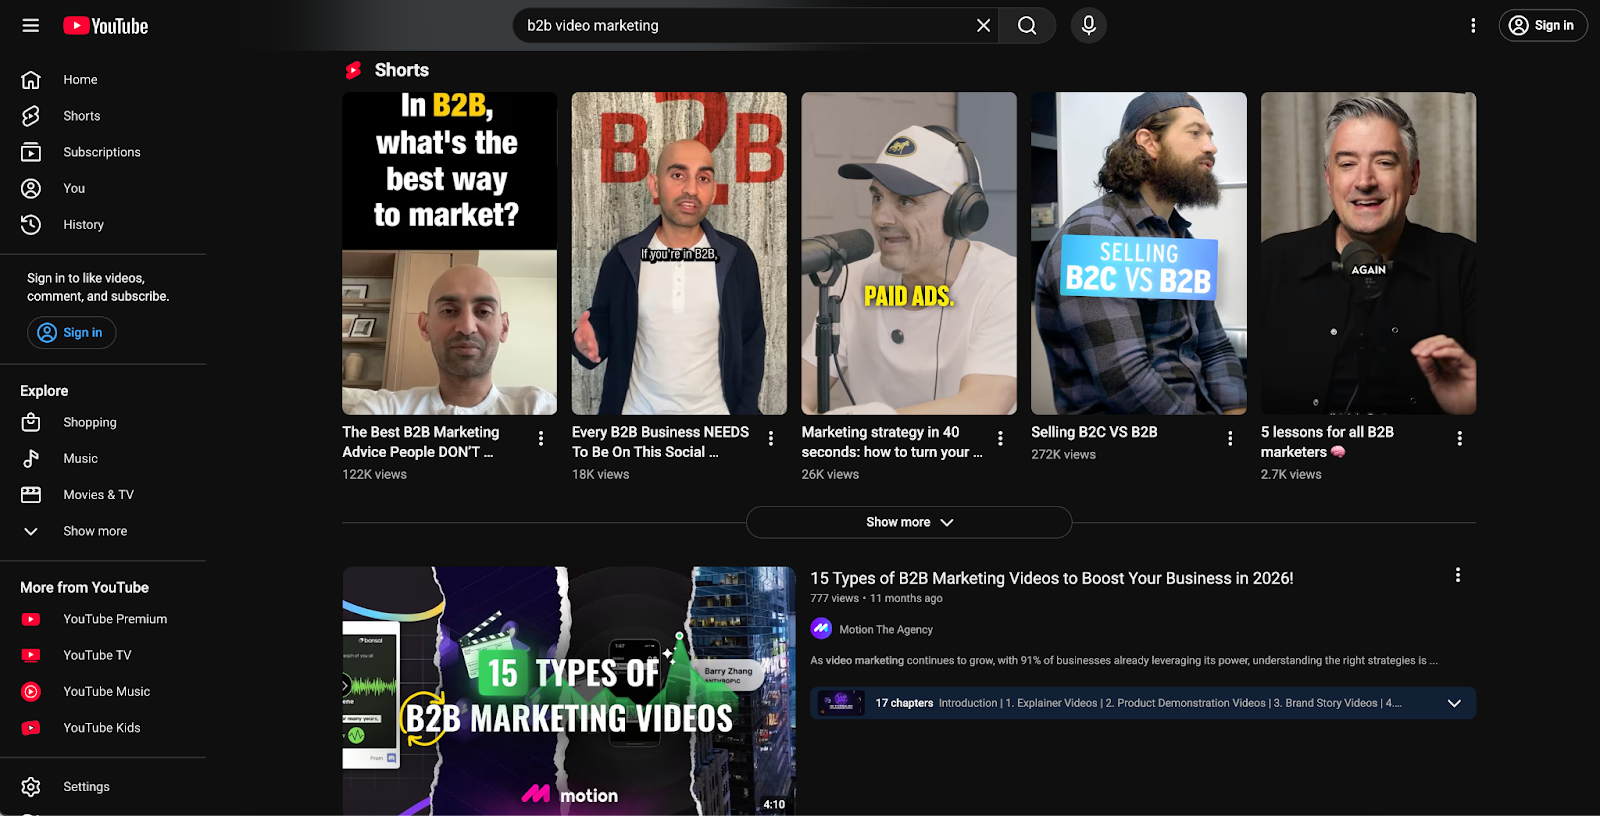Screen dimensions: 1600x816
Task: Open options menu for 'Selling B2C VS B2B'
Action: (1230, 438)
